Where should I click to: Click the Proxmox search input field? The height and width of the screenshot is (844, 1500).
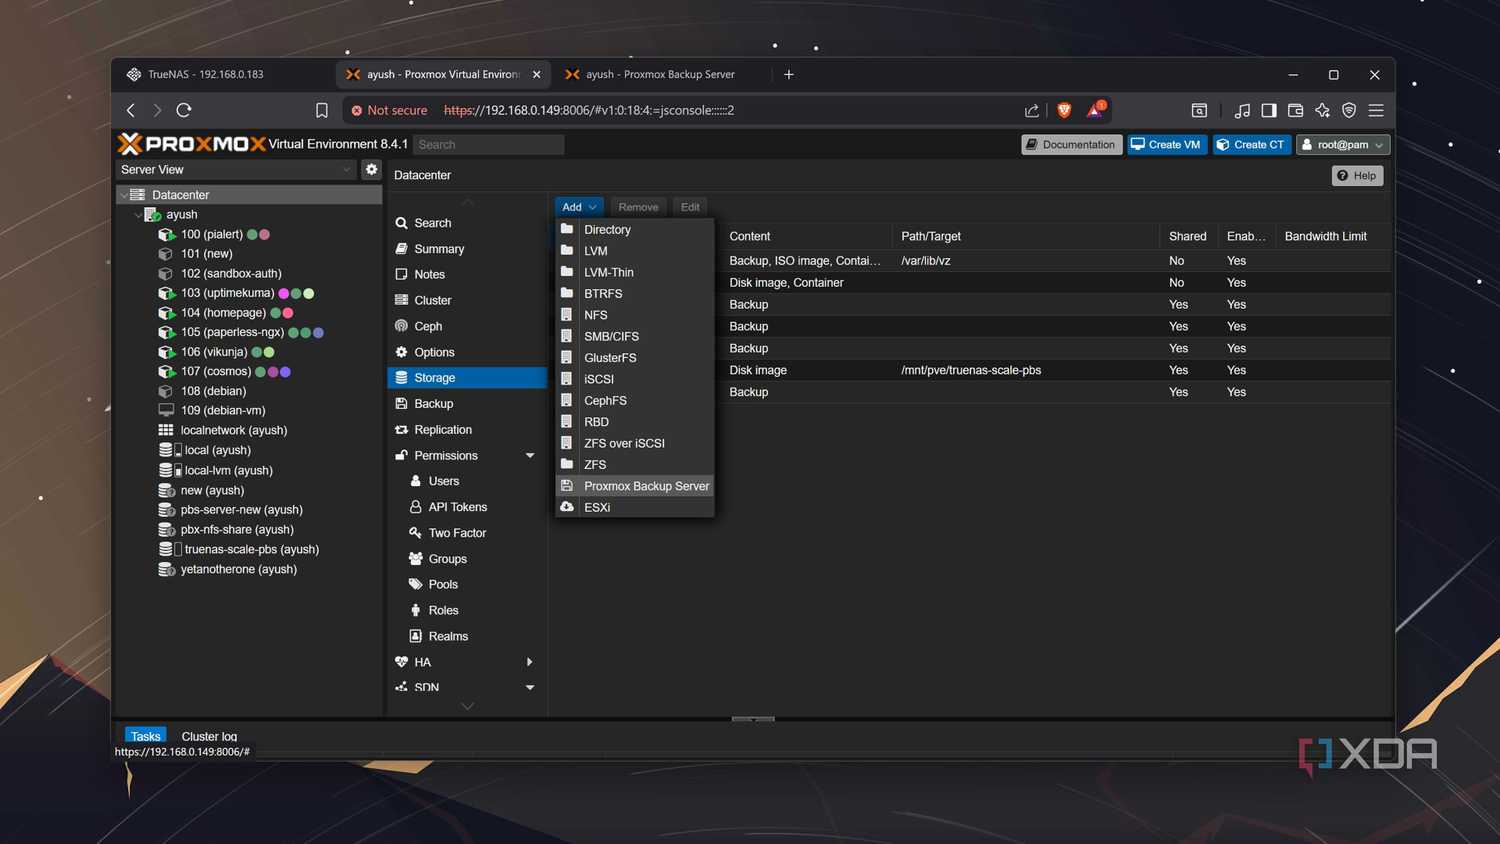(x=489, y=144)
